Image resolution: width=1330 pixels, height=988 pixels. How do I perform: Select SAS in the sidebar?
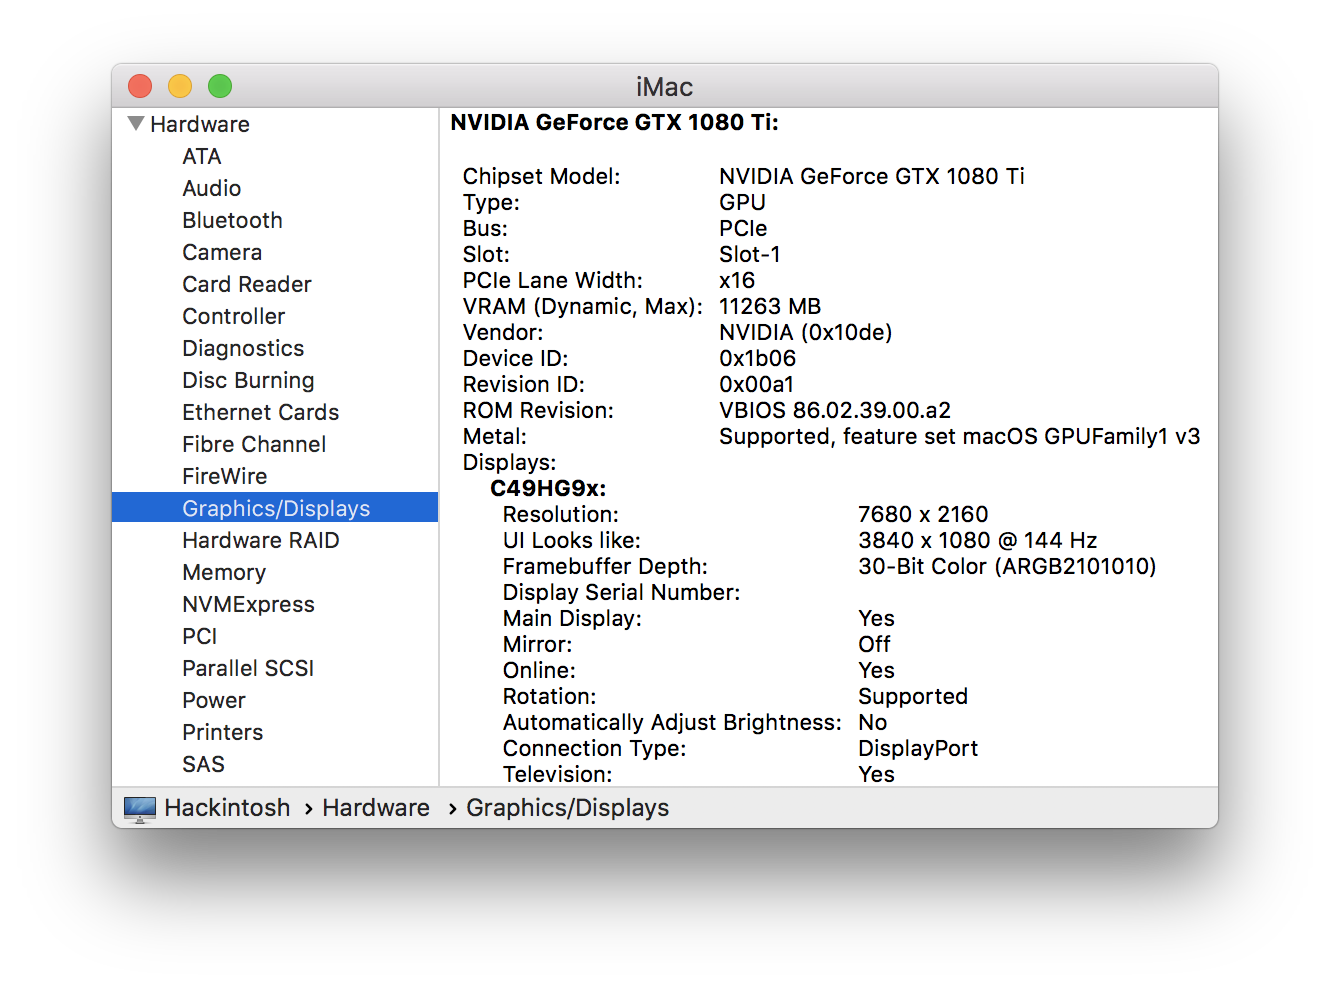204,764
